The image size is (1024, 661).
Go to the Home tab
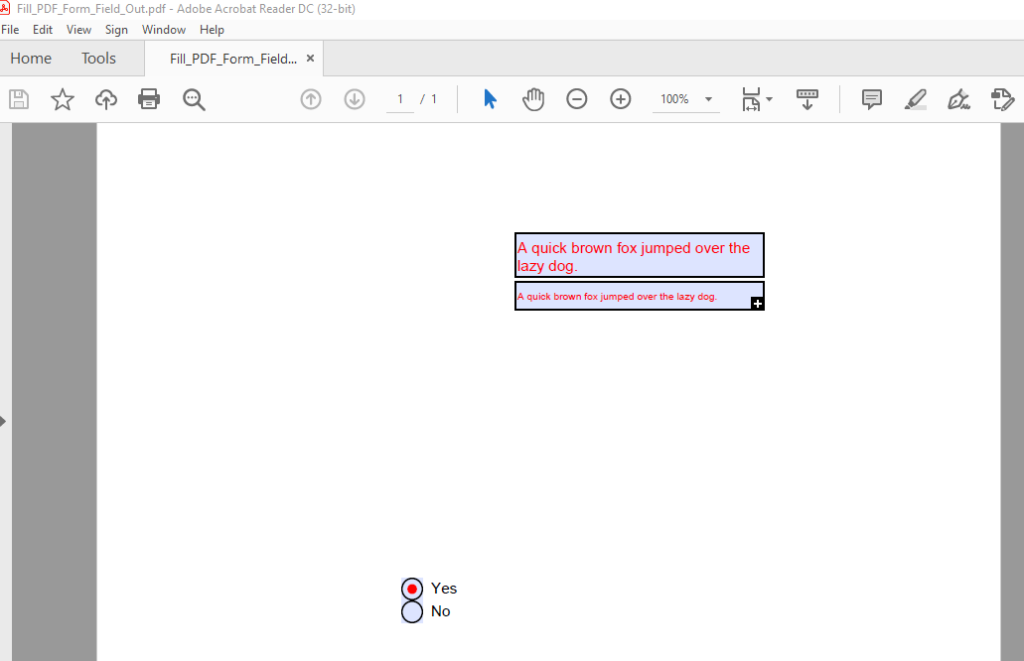[31, 58]
